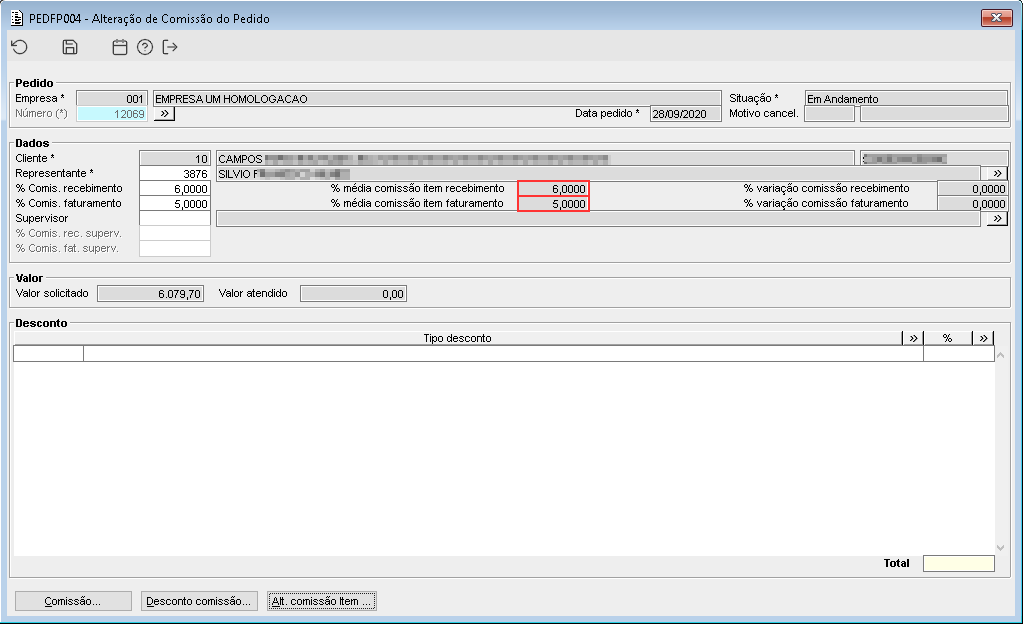
Task: Close the PEDFP004 window
Action: (x=996, y=18)
